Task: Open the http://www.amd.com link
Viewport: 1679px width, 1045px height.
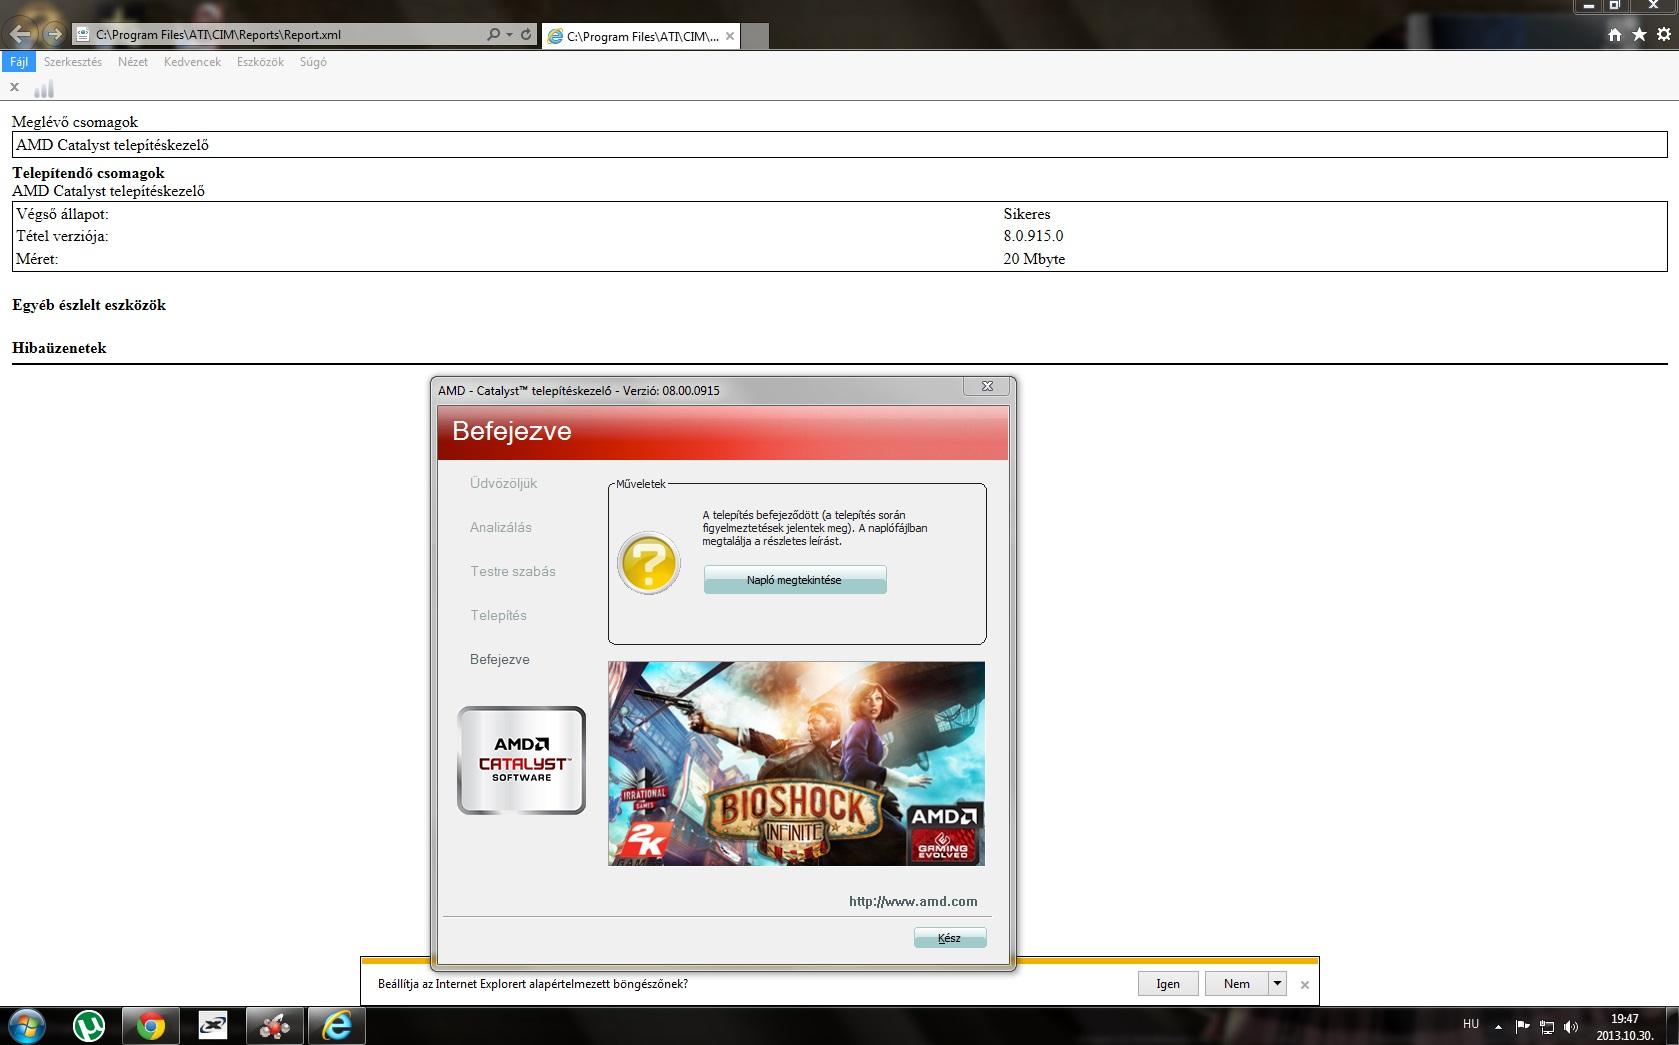Action: [913, 901]
